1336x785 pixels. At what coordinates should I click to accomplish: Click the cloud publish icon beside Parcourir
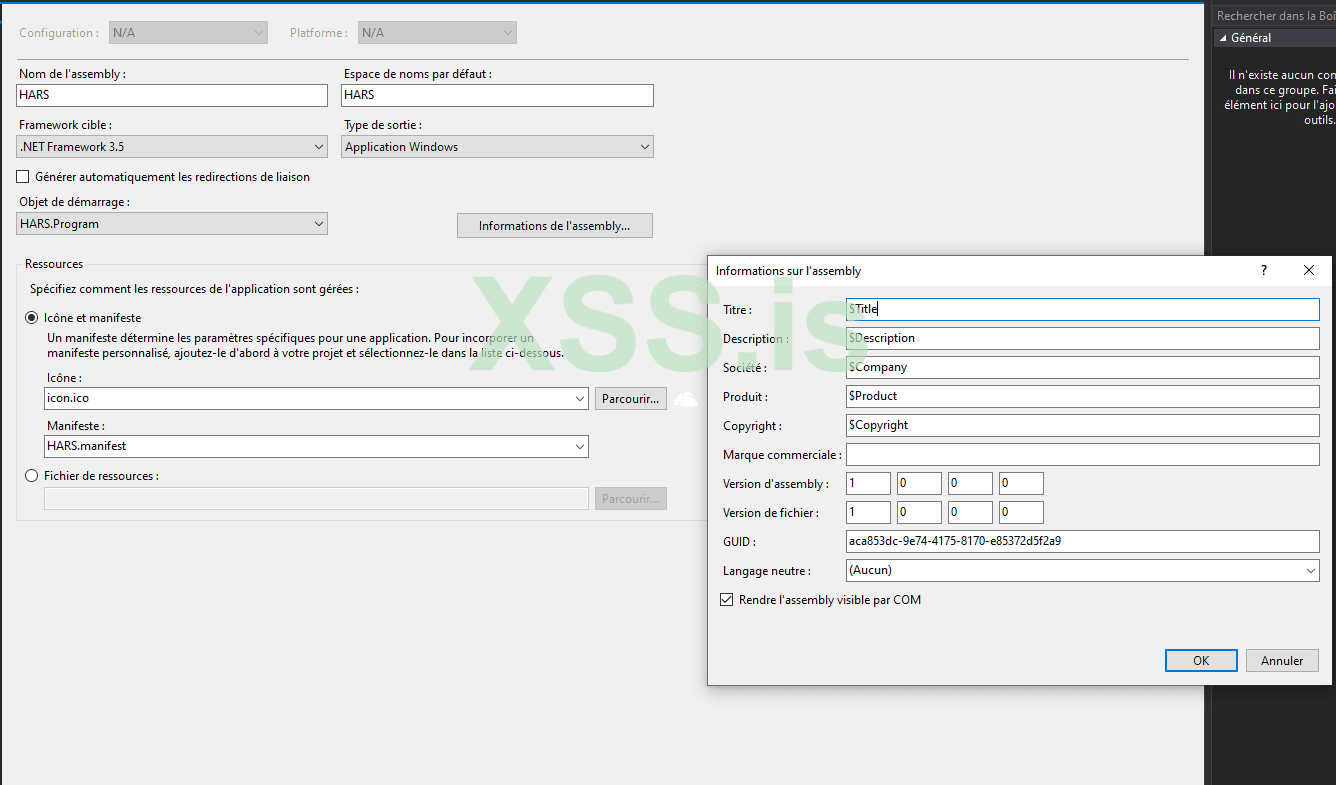click(686, 398)
